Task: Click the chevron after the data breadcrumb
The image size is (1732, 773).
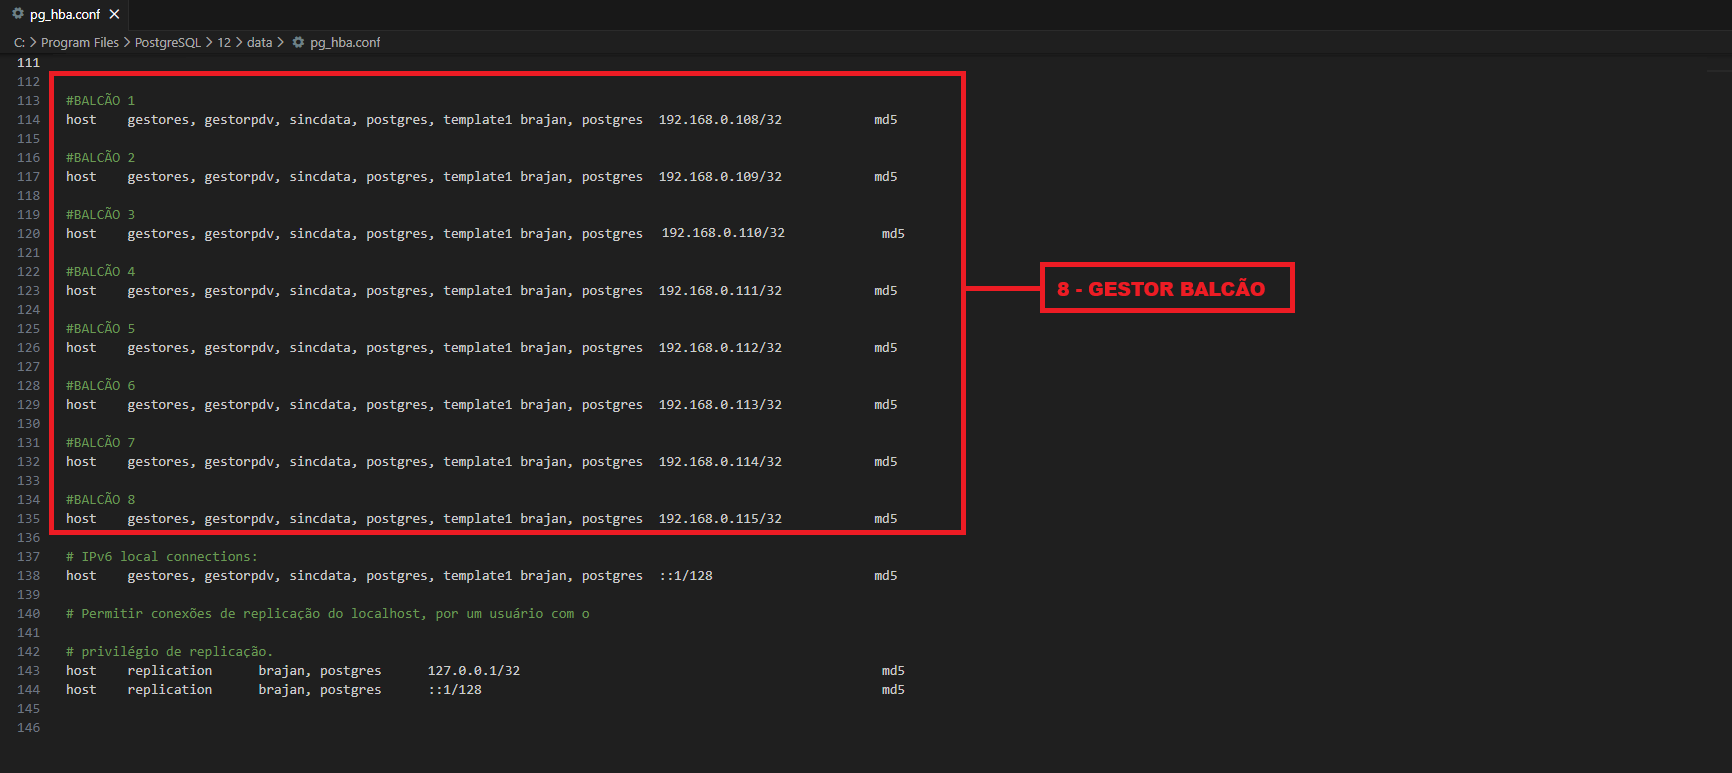Action: pyautogui.click(x=281, y=42)
